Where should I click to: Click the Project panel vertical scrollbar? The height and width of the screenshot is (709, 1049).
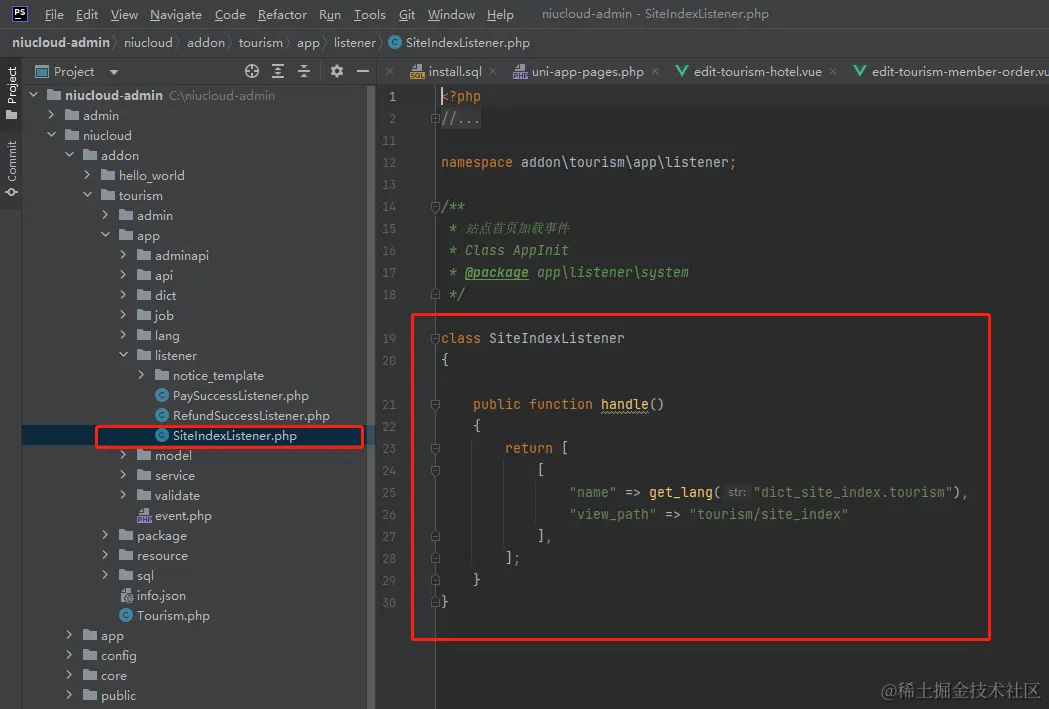pyautogui.click(x=371, y=395)
